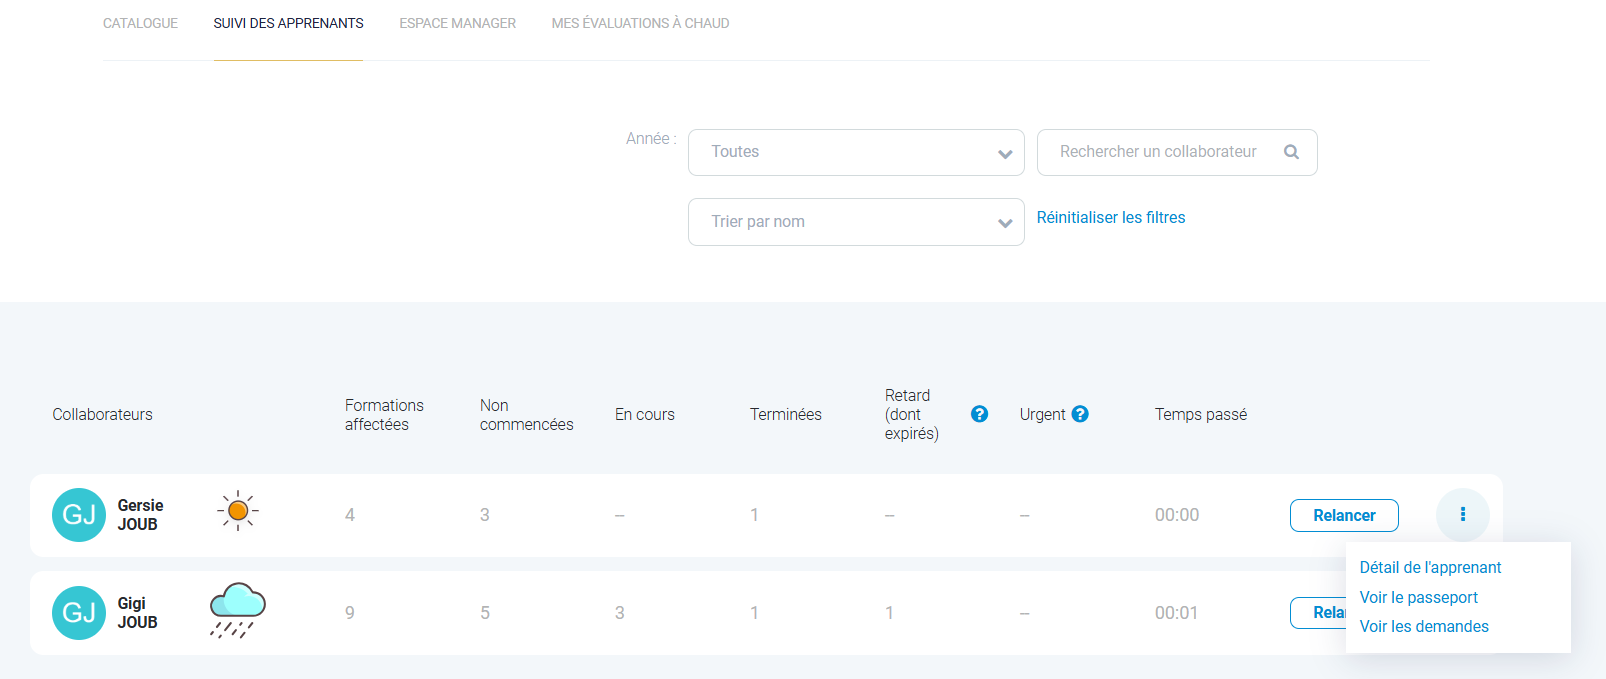
Task: Go to Mes évaluations à chaud tab
Action: click(640, 23)
